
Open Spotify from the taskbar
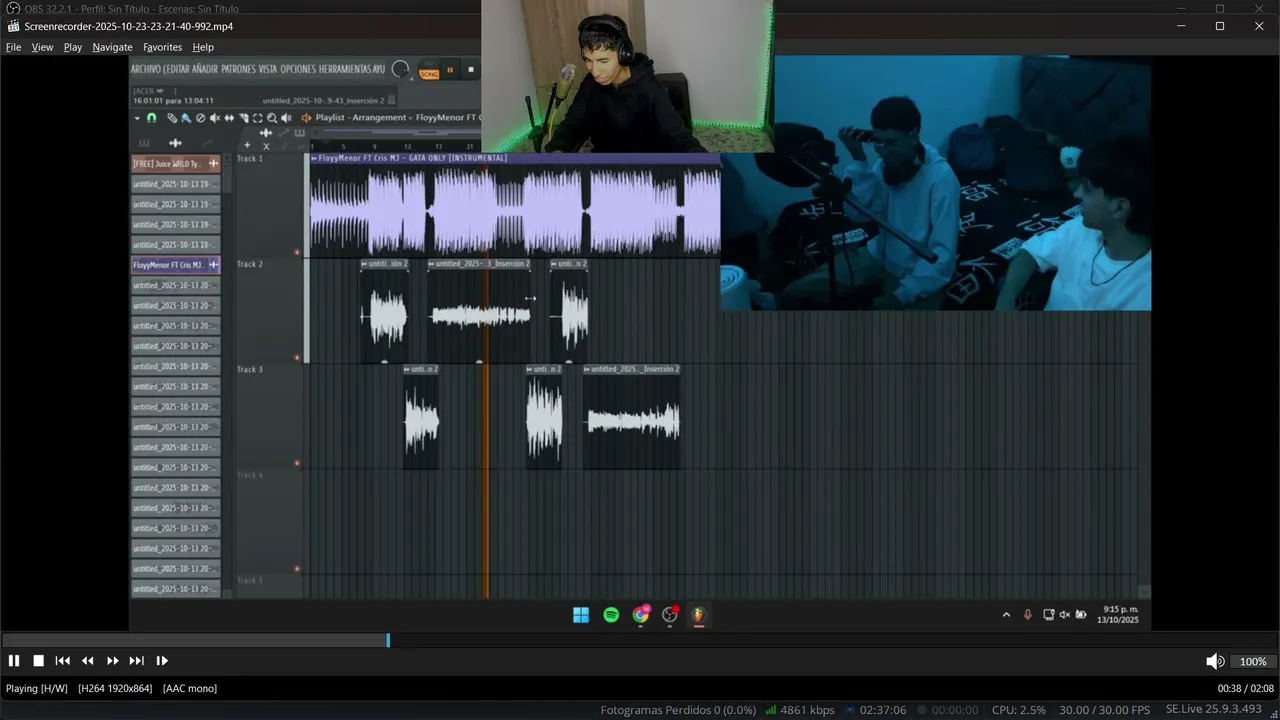[x=611, y=615]
